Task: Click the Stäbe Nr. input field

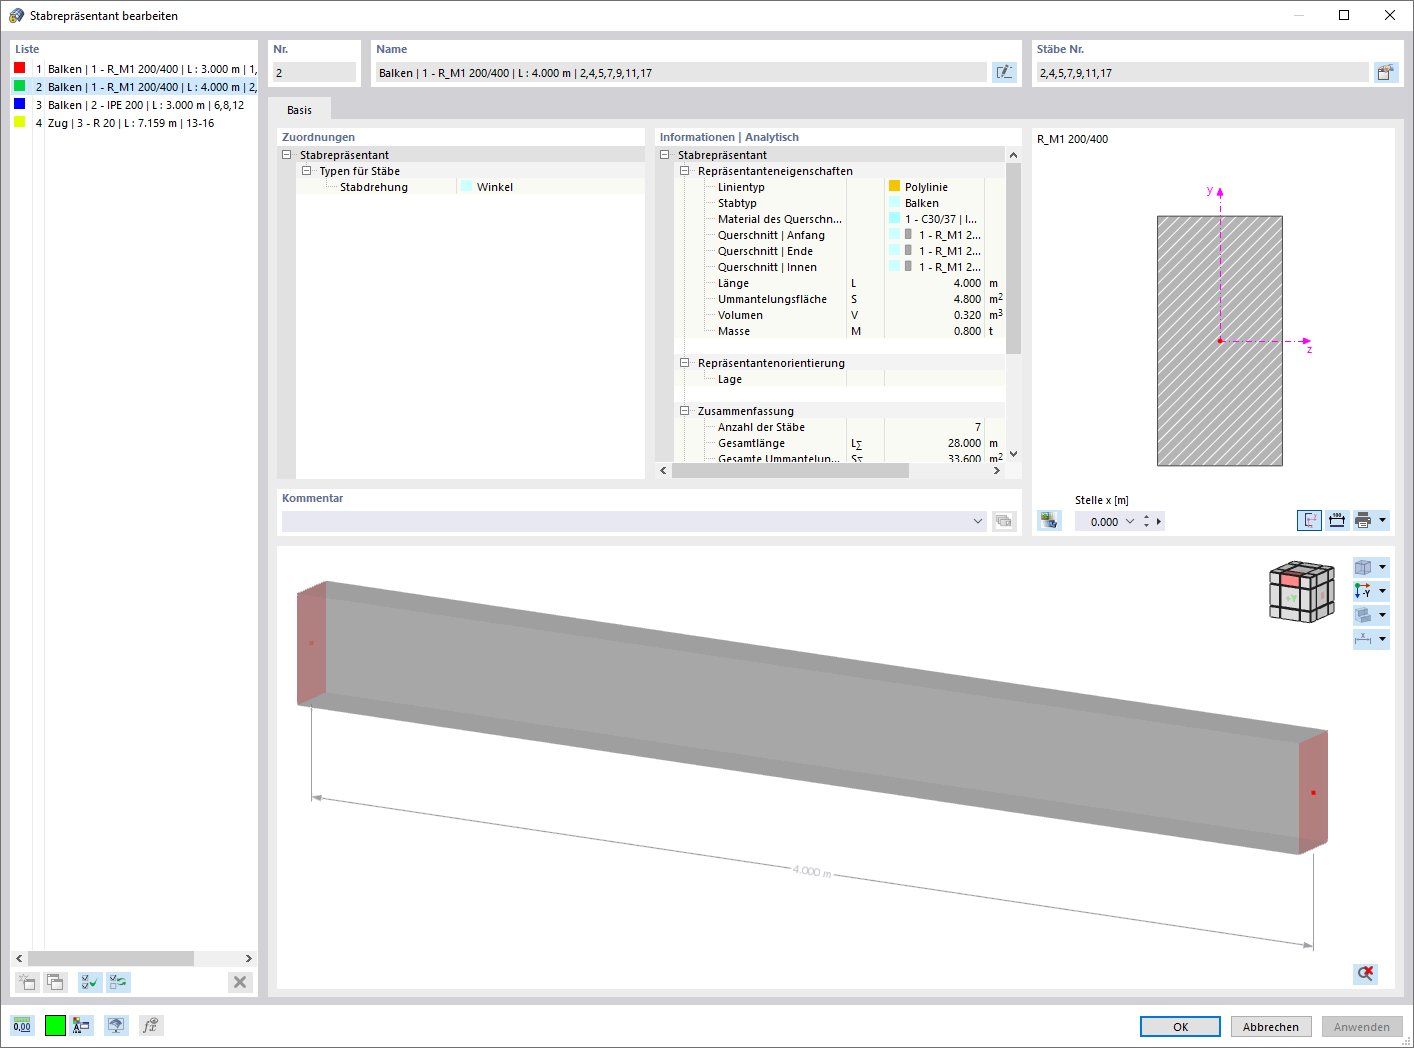Action: pos(1202,72)
